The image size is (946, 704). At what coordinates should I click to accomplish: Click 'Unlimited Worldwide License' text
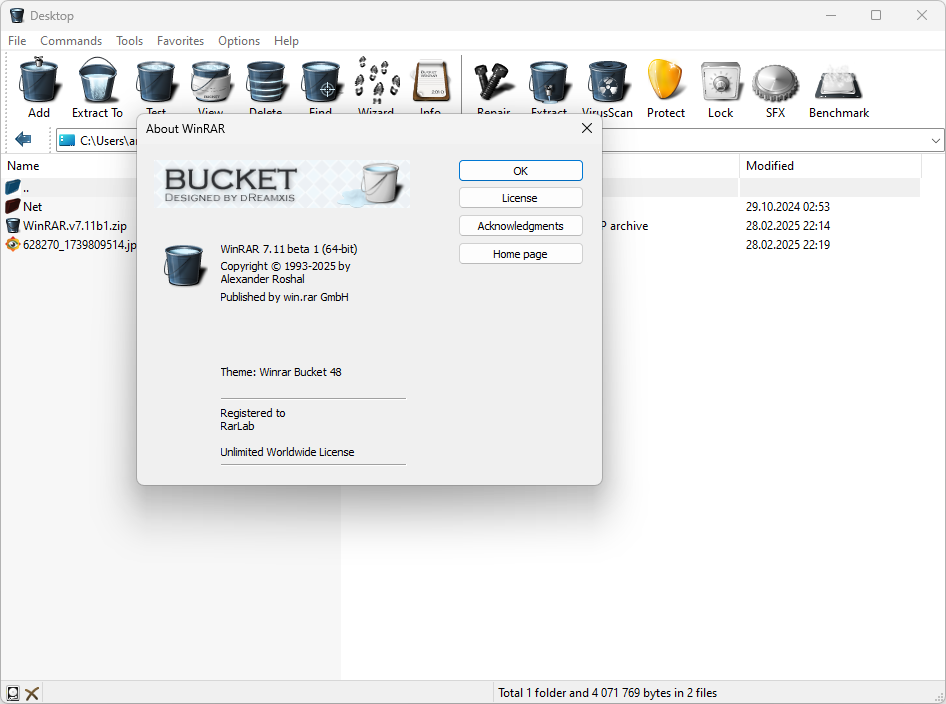(287, 452)
